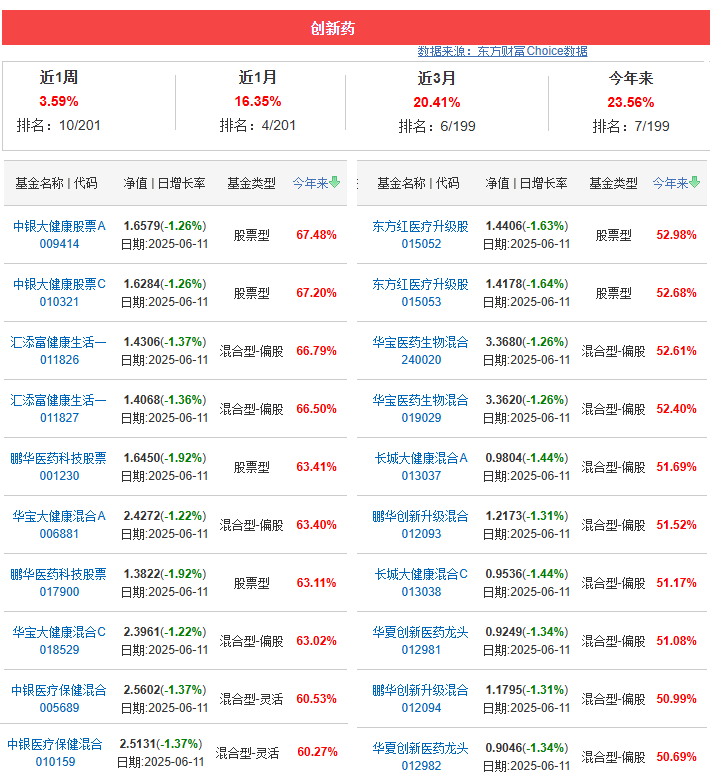Click 67.20% year-to-date return
The height and width of the screenshot is (772, 710).
click(x=316, y=293)
